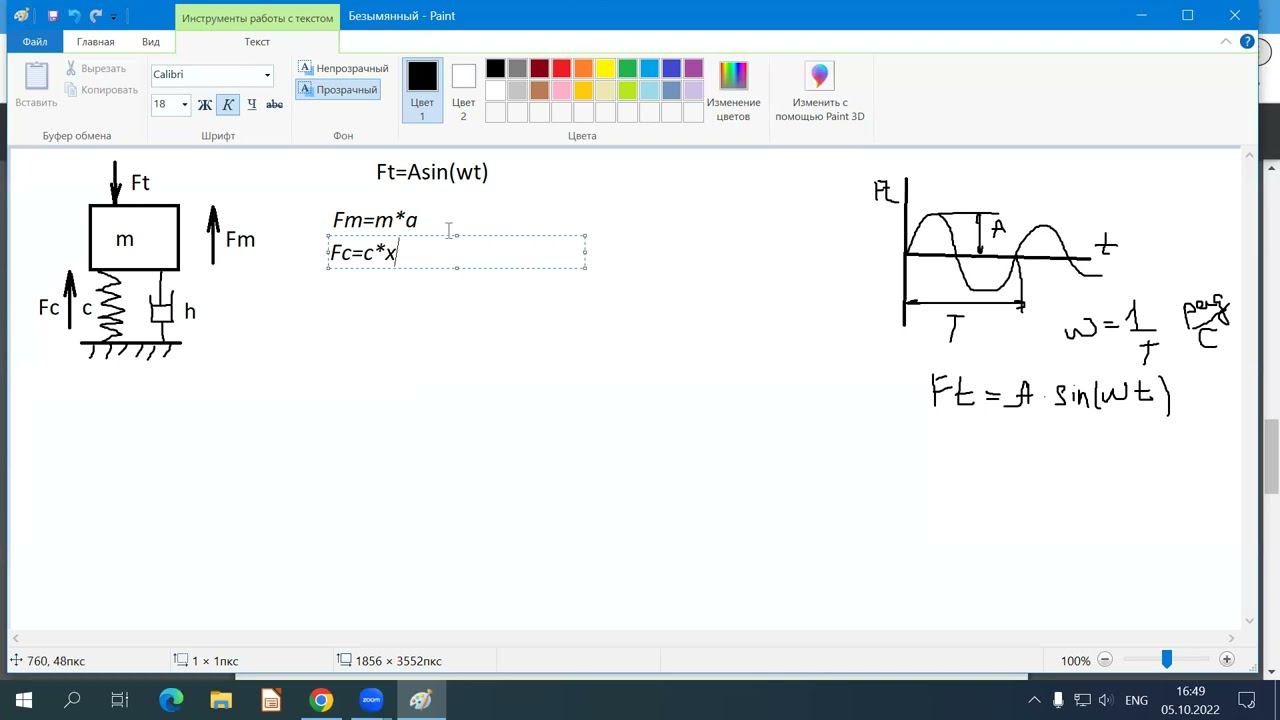Click the Fm=m*a text on canvas
This screenshot has width=1280, height=720.
375,220
